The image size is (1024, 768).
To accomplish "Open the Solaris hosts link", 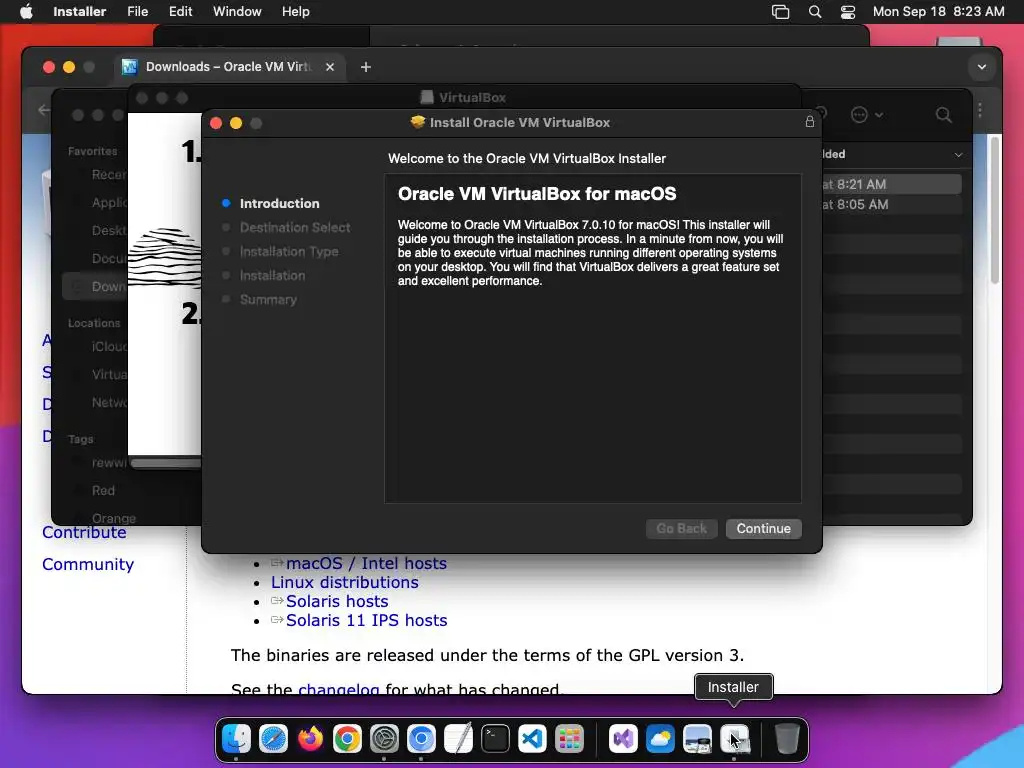I will point(337,601).
